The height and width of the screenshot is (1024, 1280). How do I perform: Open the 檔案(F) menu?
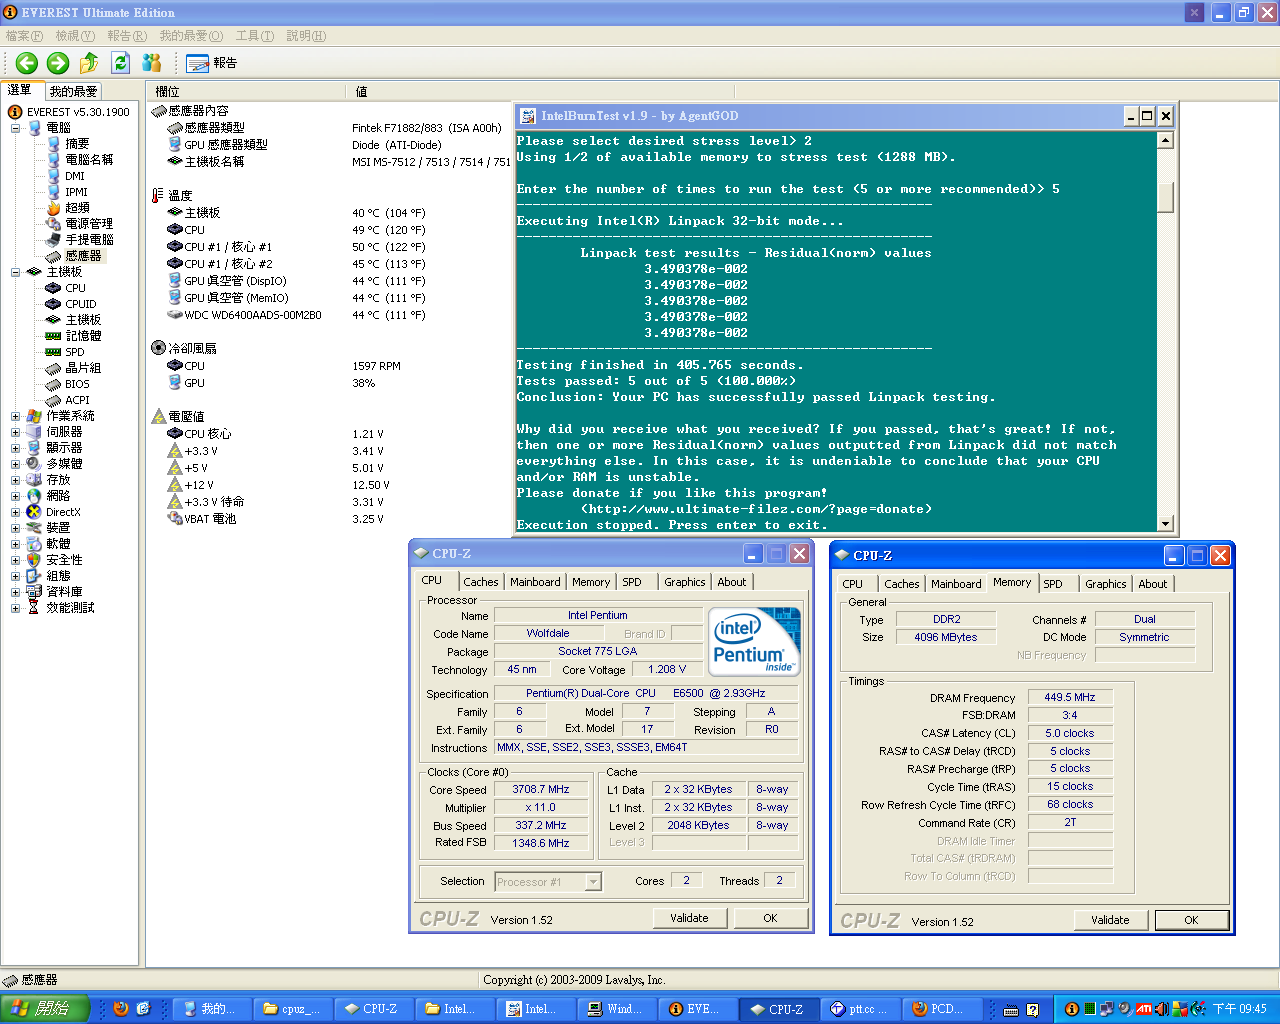point(24,36)
